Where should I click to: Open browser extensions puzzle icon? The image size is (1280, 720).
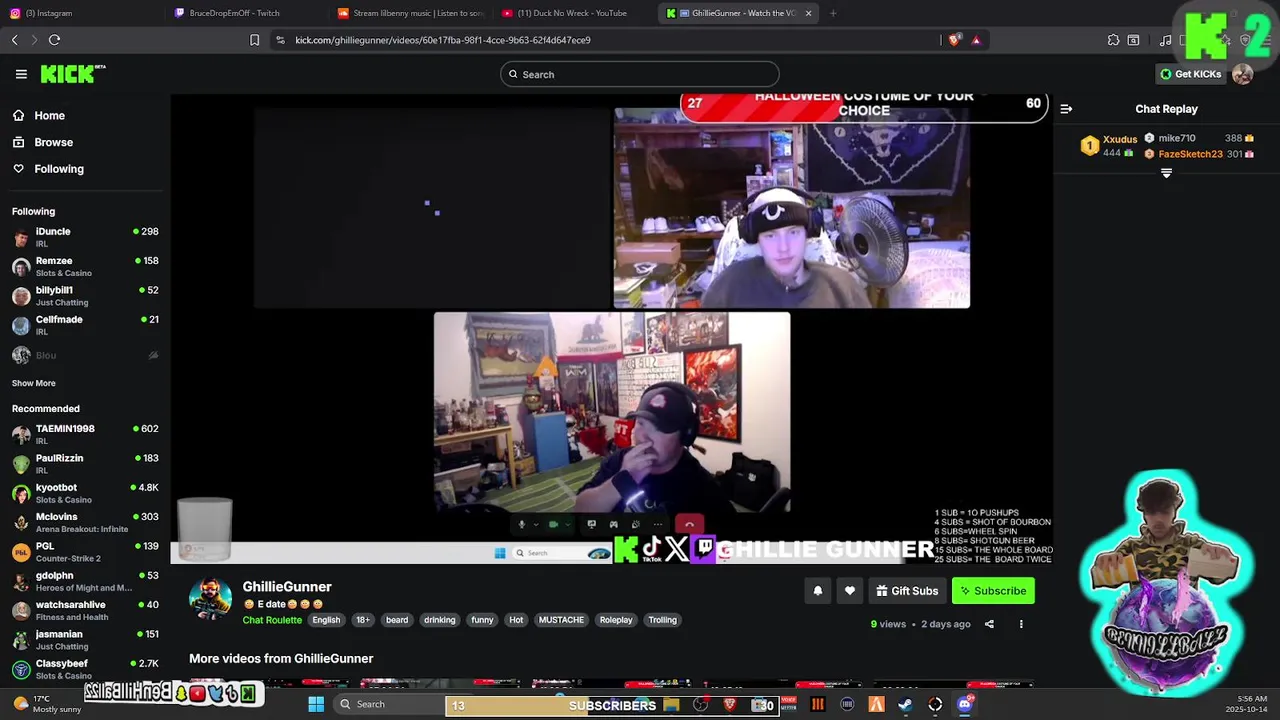1113,40
